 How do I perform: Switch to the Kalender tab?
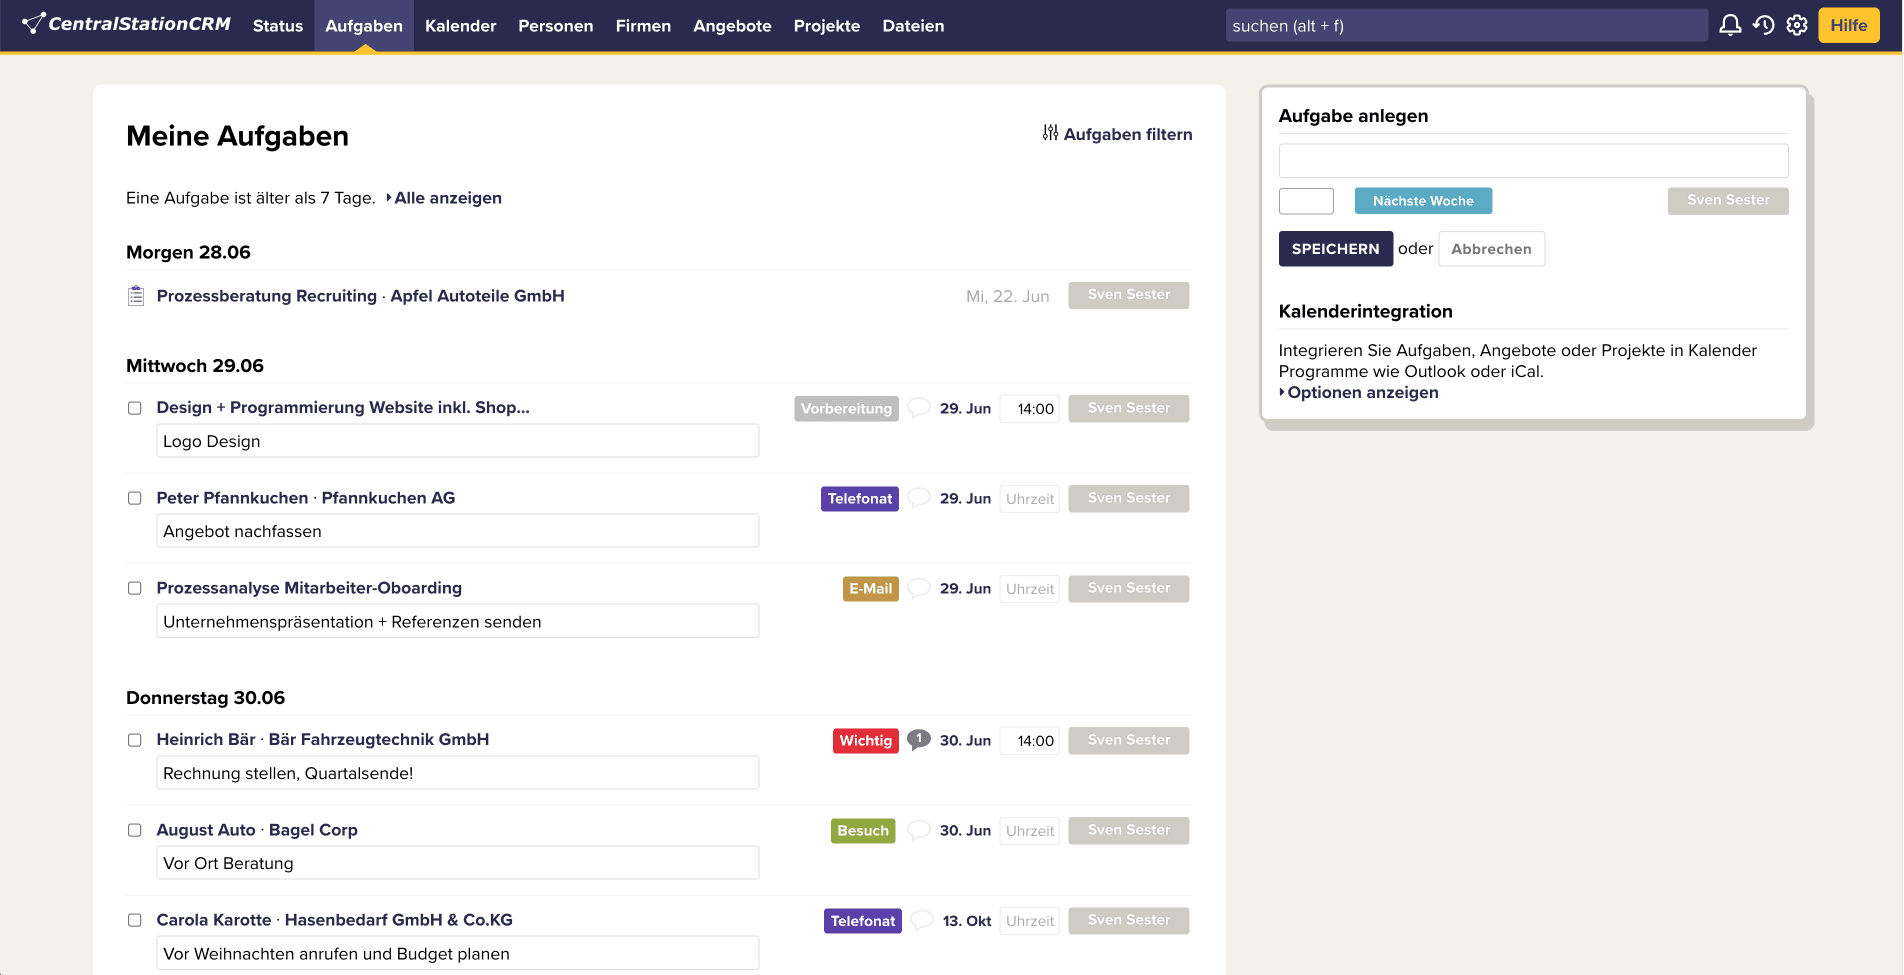point(460,26)
